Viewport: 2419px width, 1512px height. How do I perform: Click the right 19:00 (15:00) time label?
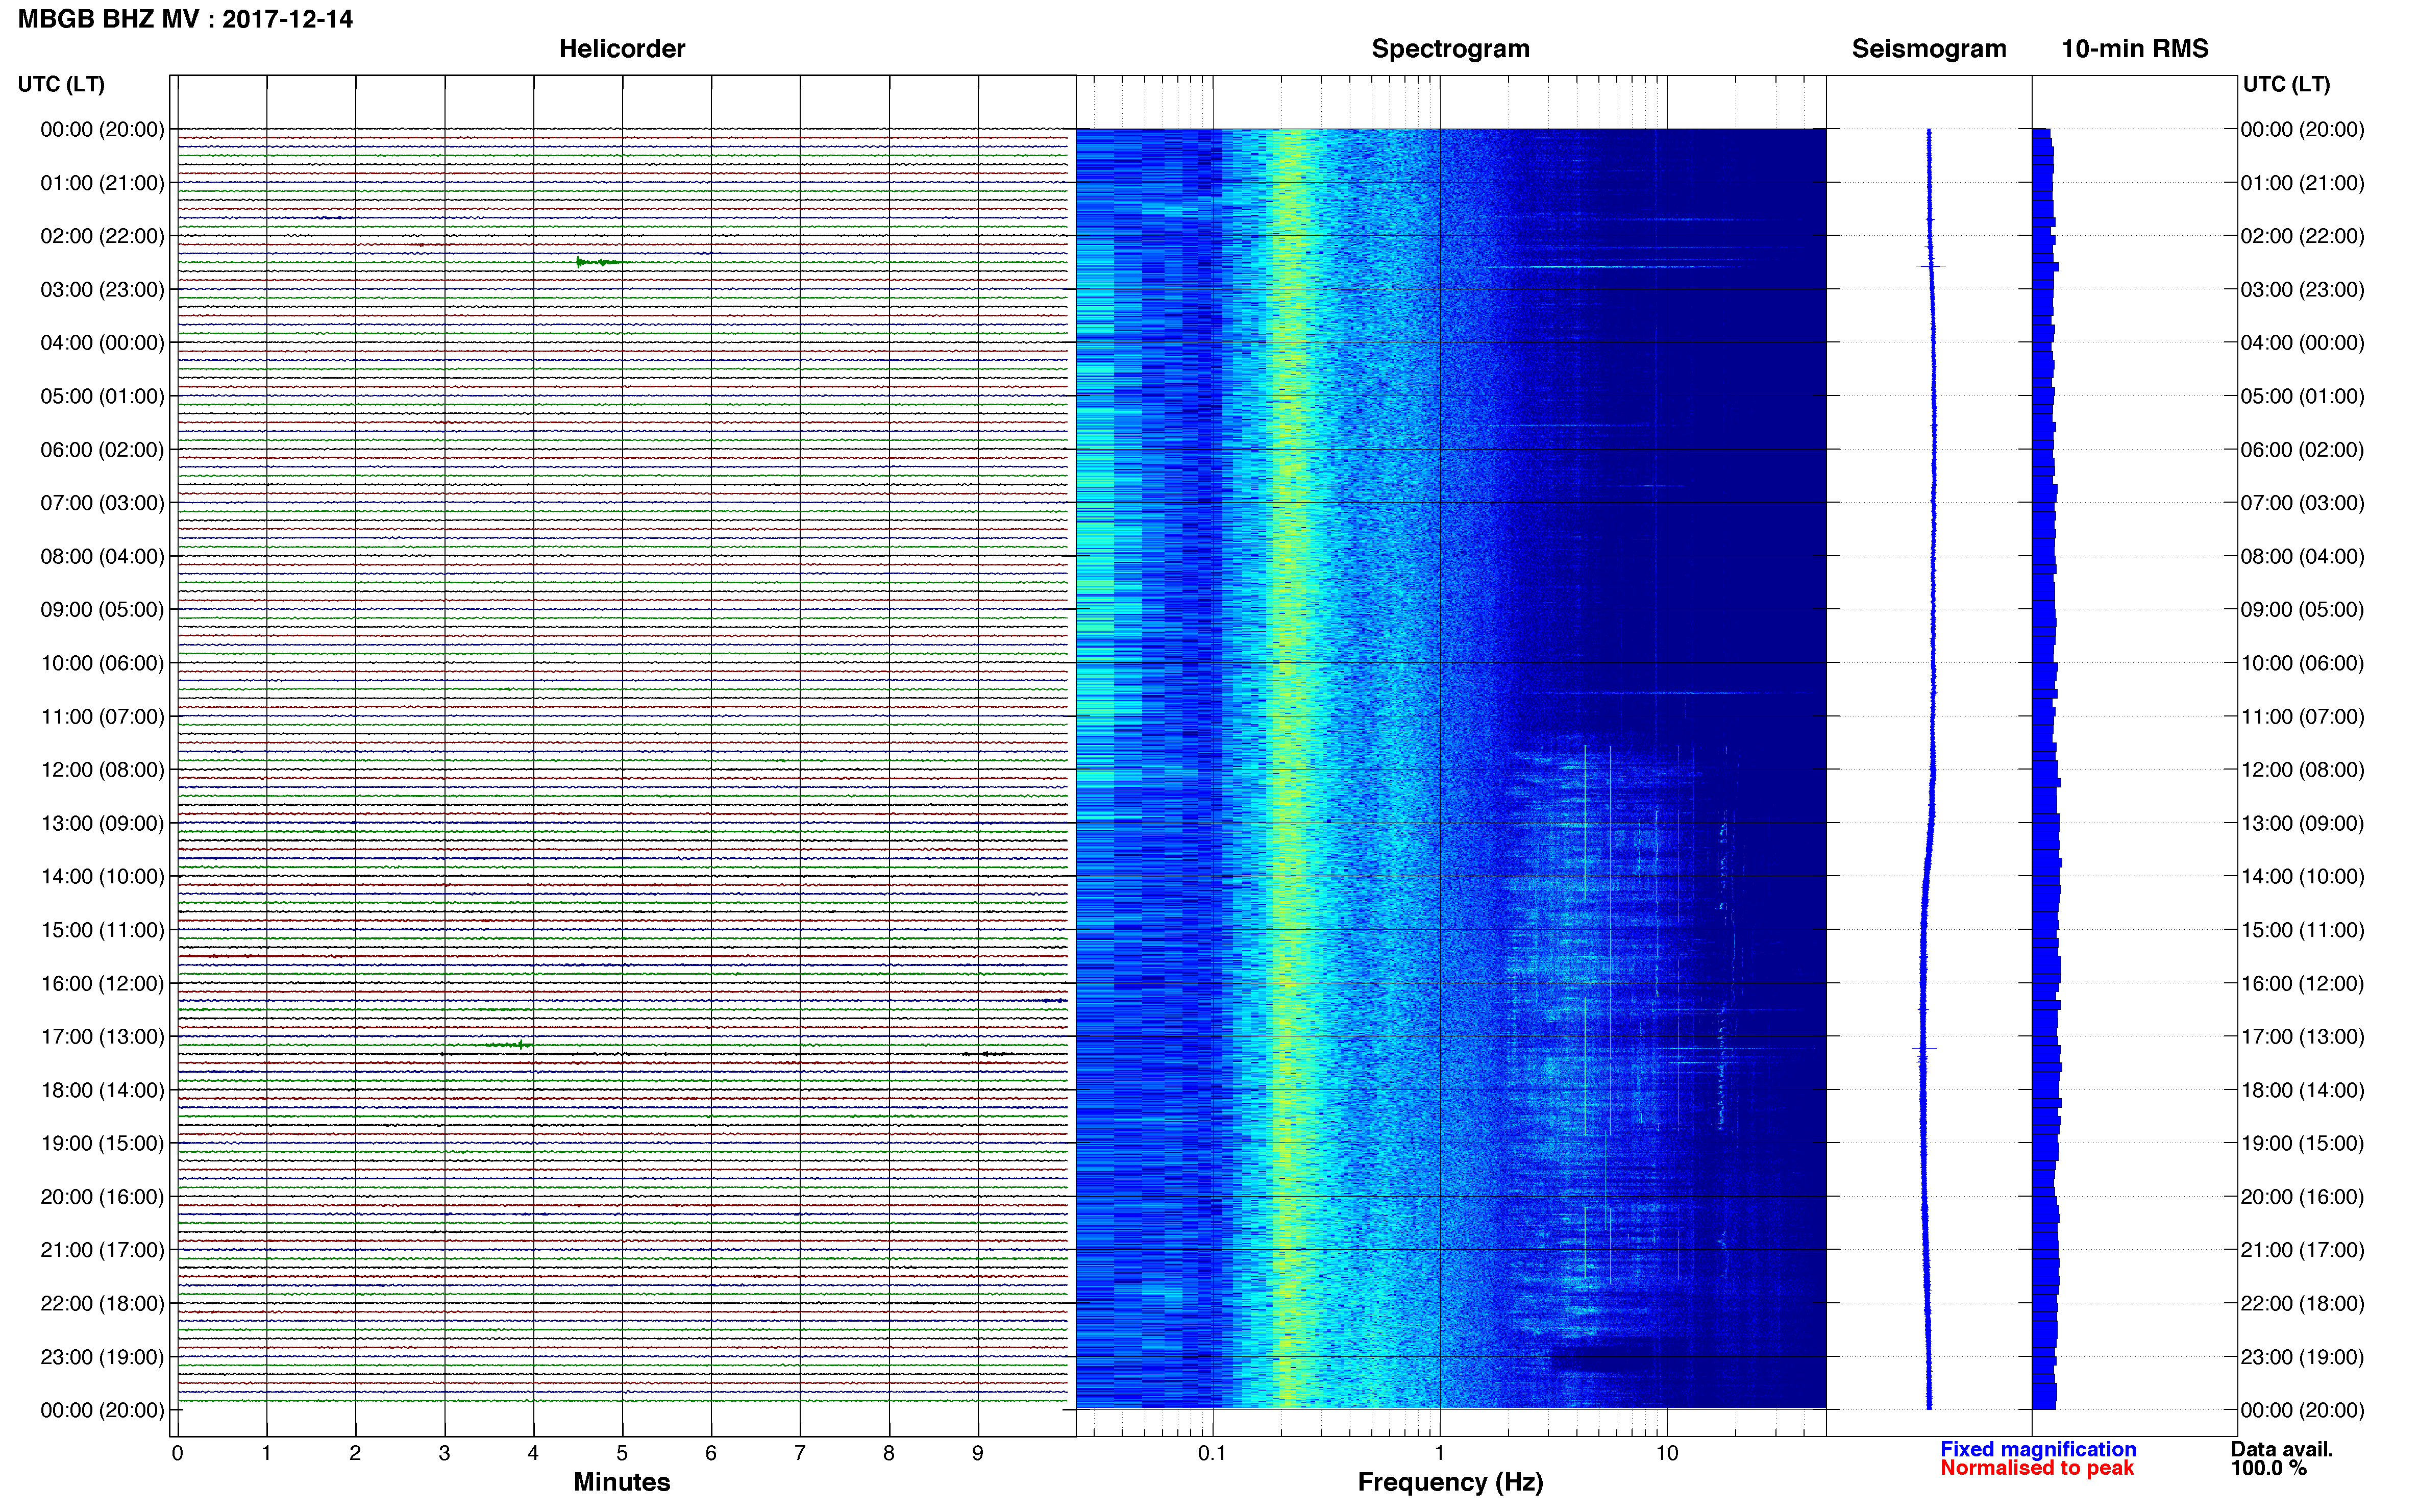pyautogui.click(x=2303, y=1144)
